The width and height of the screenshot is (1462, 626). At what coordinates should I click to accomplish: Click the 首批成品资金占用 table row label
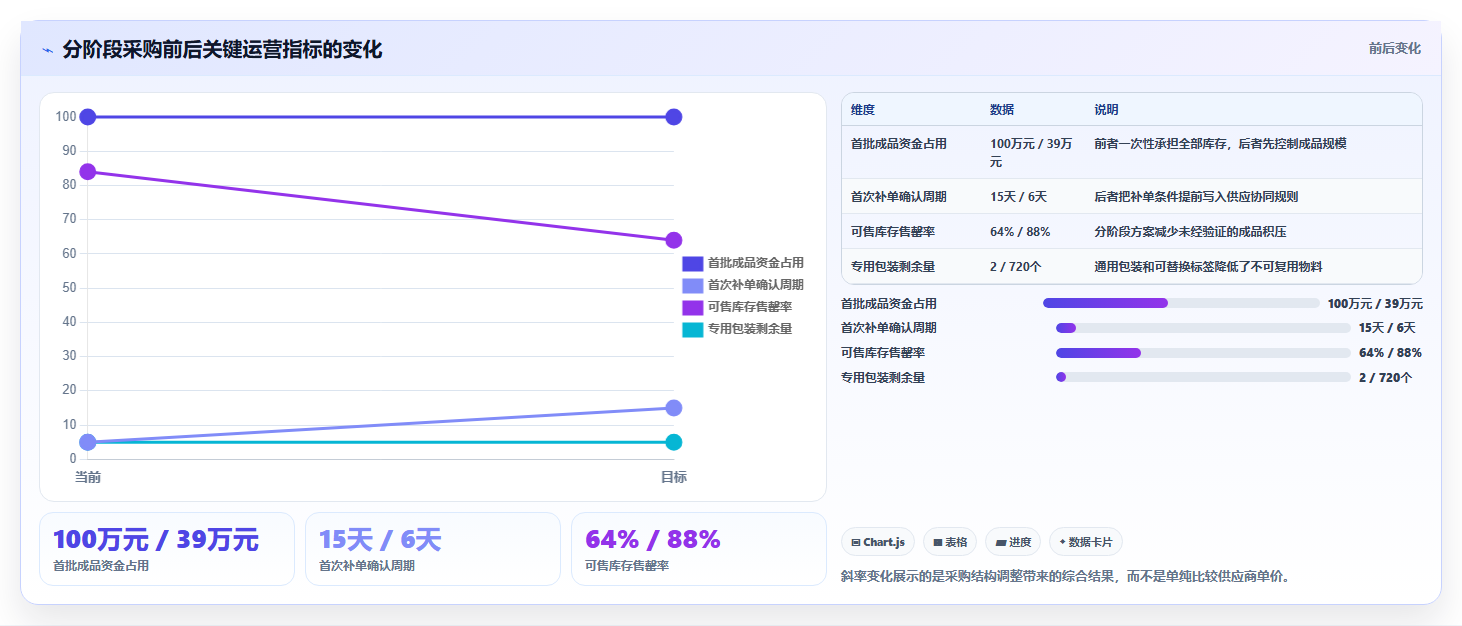(899, 144)
